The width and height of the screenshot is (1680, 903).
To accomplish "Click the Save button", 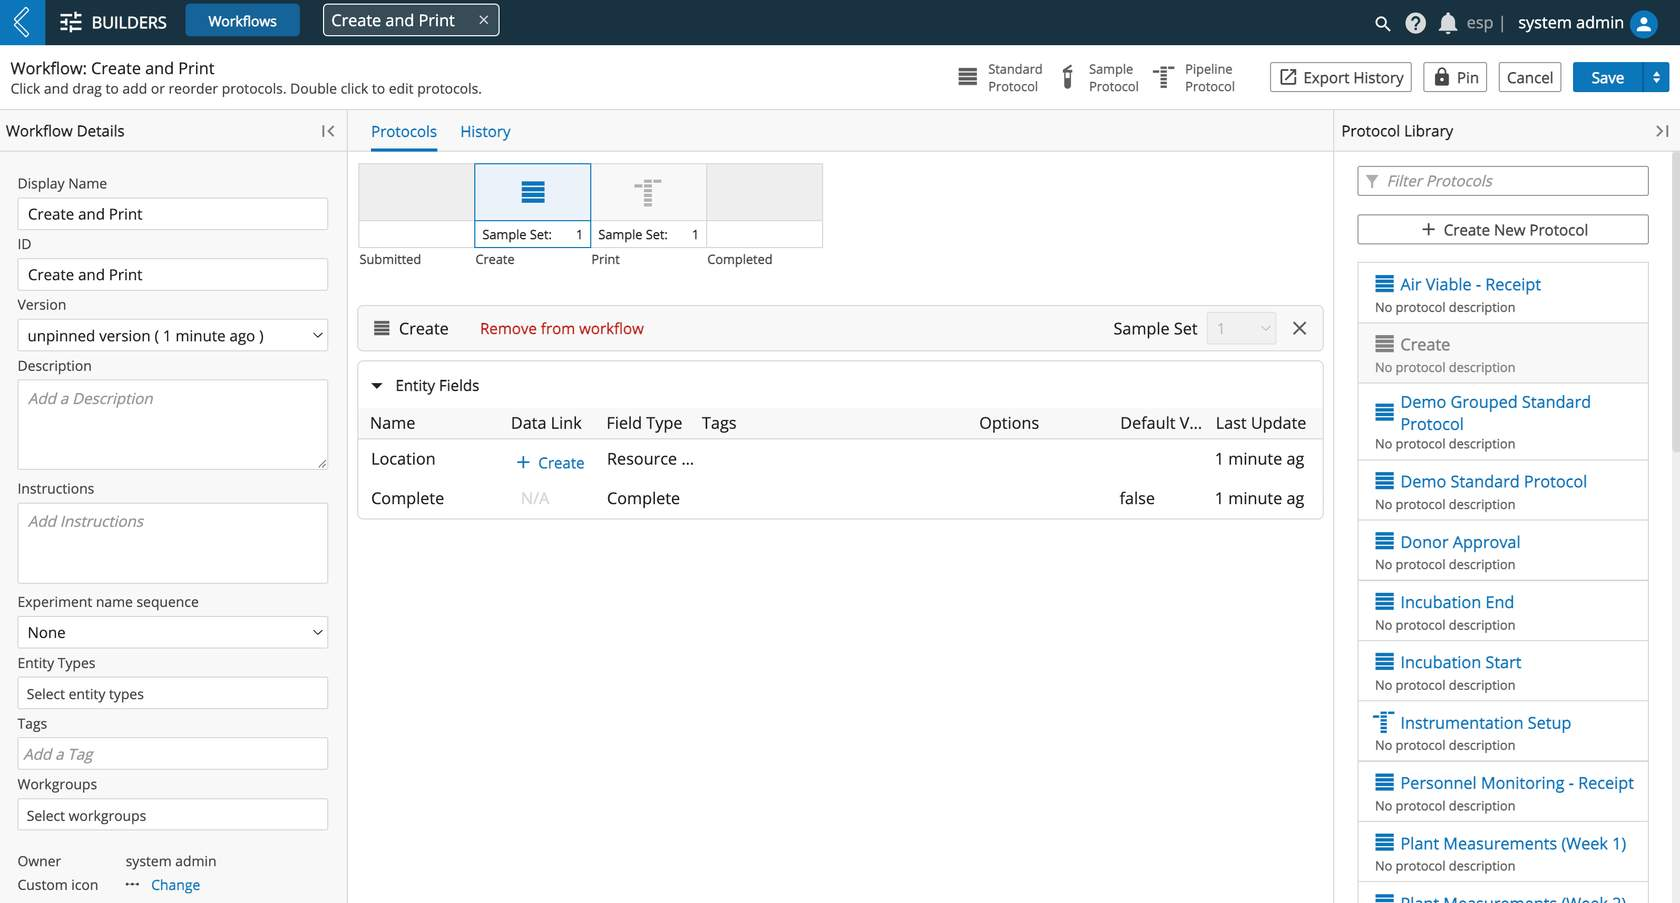I will coord(1607,77).
